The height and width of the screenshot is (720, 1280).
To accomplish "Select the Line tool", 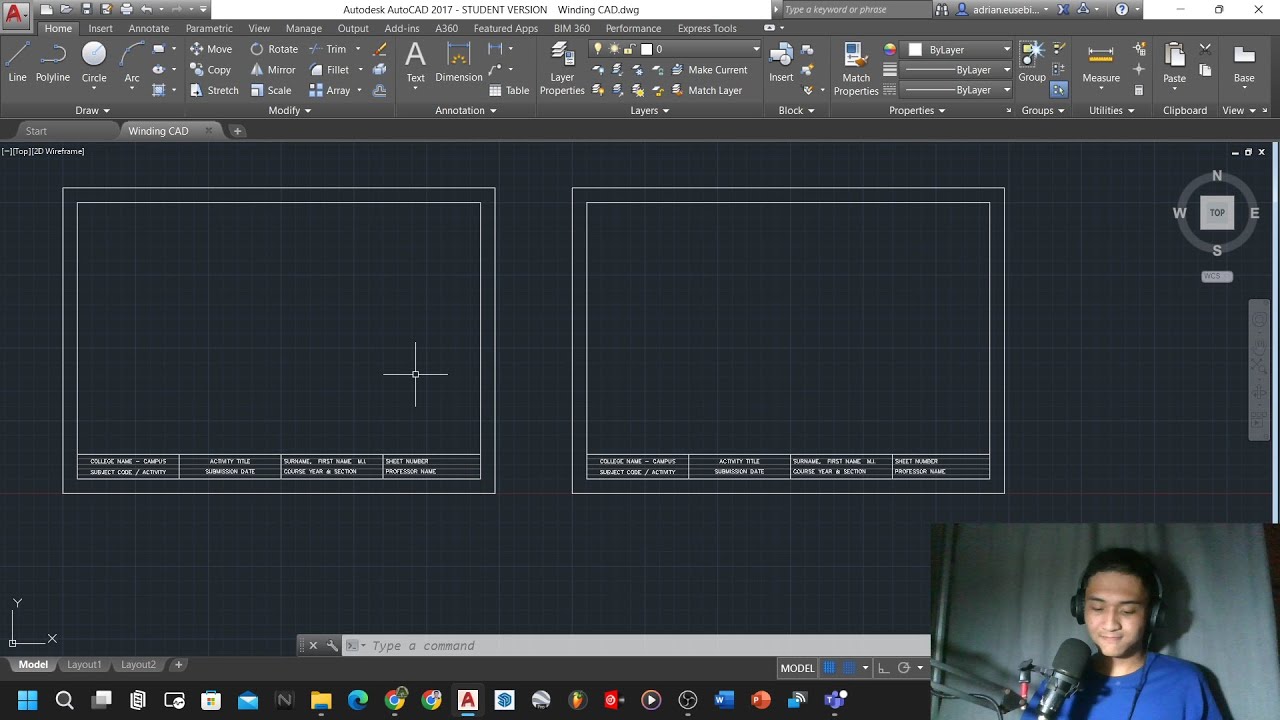I will 17,62.
